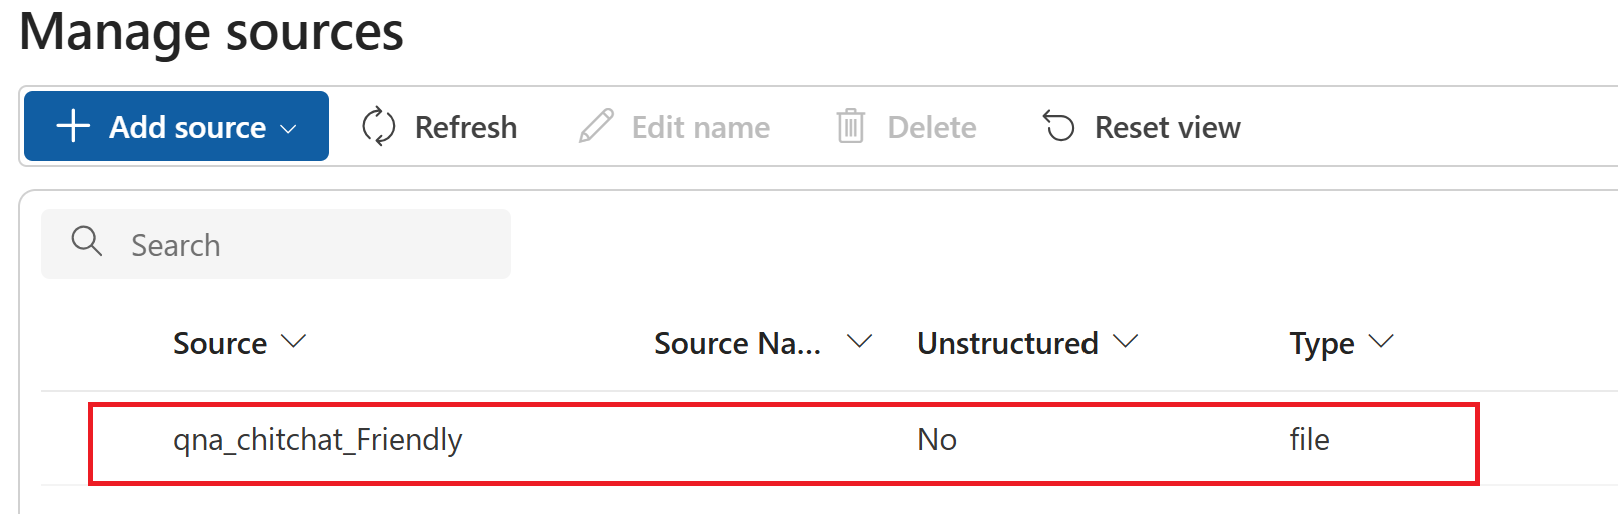Open the Add source dropdown chevron

(x=289, y=129)
